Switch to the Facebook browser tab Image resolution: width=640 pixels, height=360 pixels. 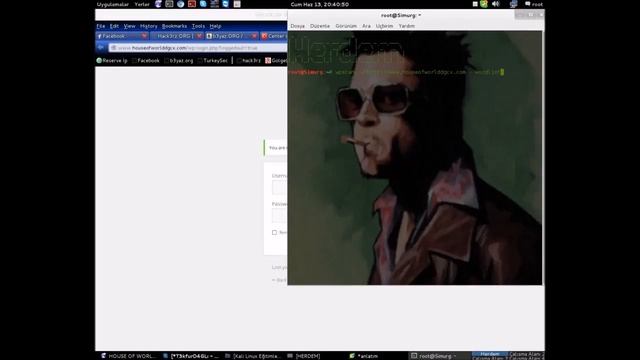122,36
